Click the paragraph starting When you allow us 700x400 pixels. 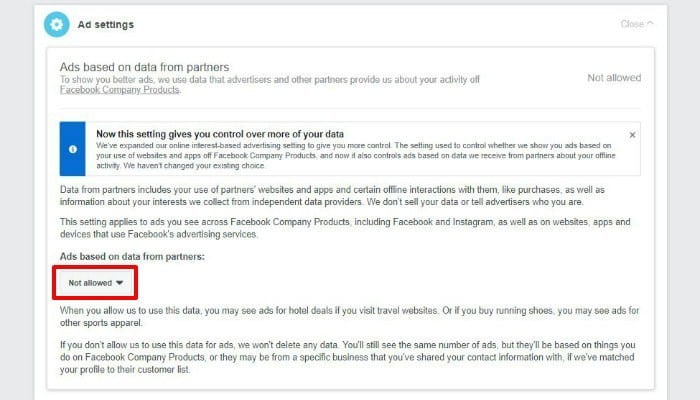(350, 316)
